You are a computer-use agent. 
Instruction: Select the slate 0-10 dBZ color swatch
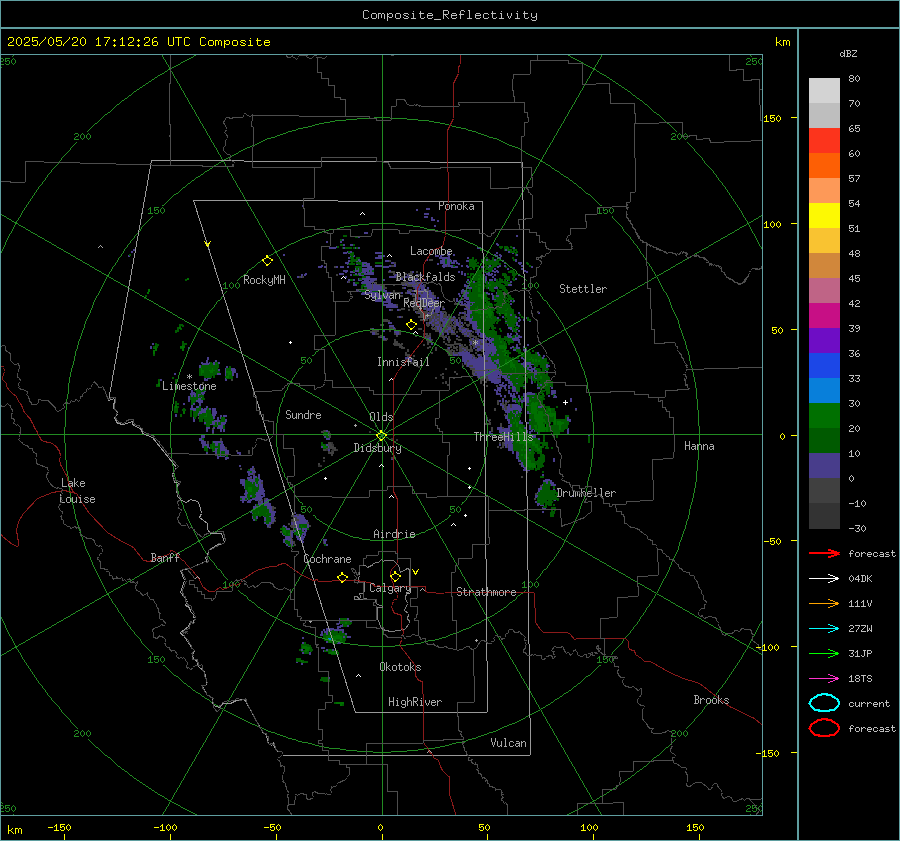[x=824, y=466]
